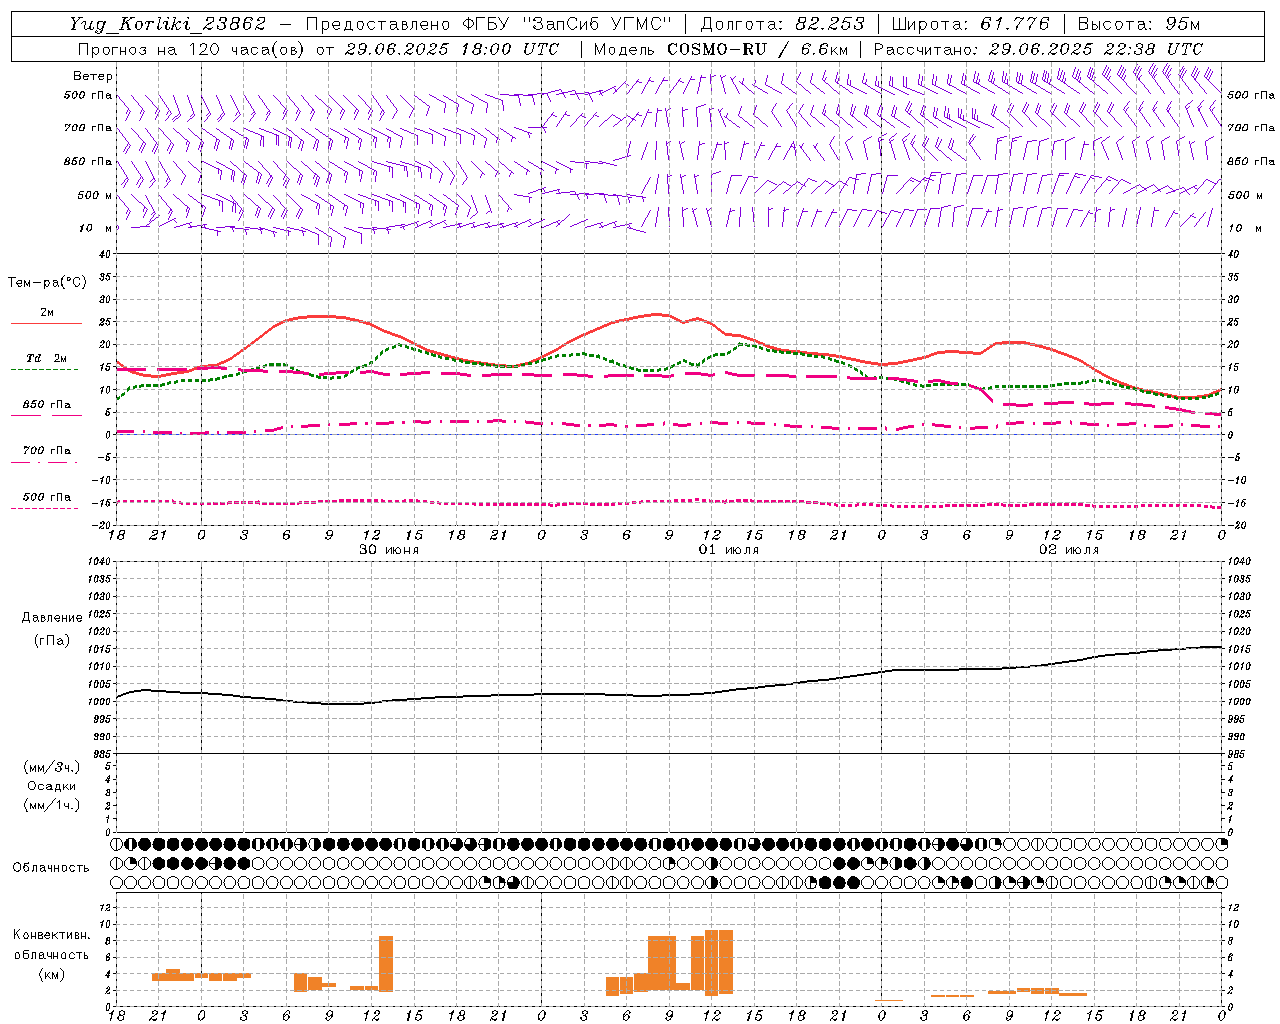Click the date label 30 июня
Viewport: 1280px width, 1024px height.
pyautogui.click(x=389, y=550)
